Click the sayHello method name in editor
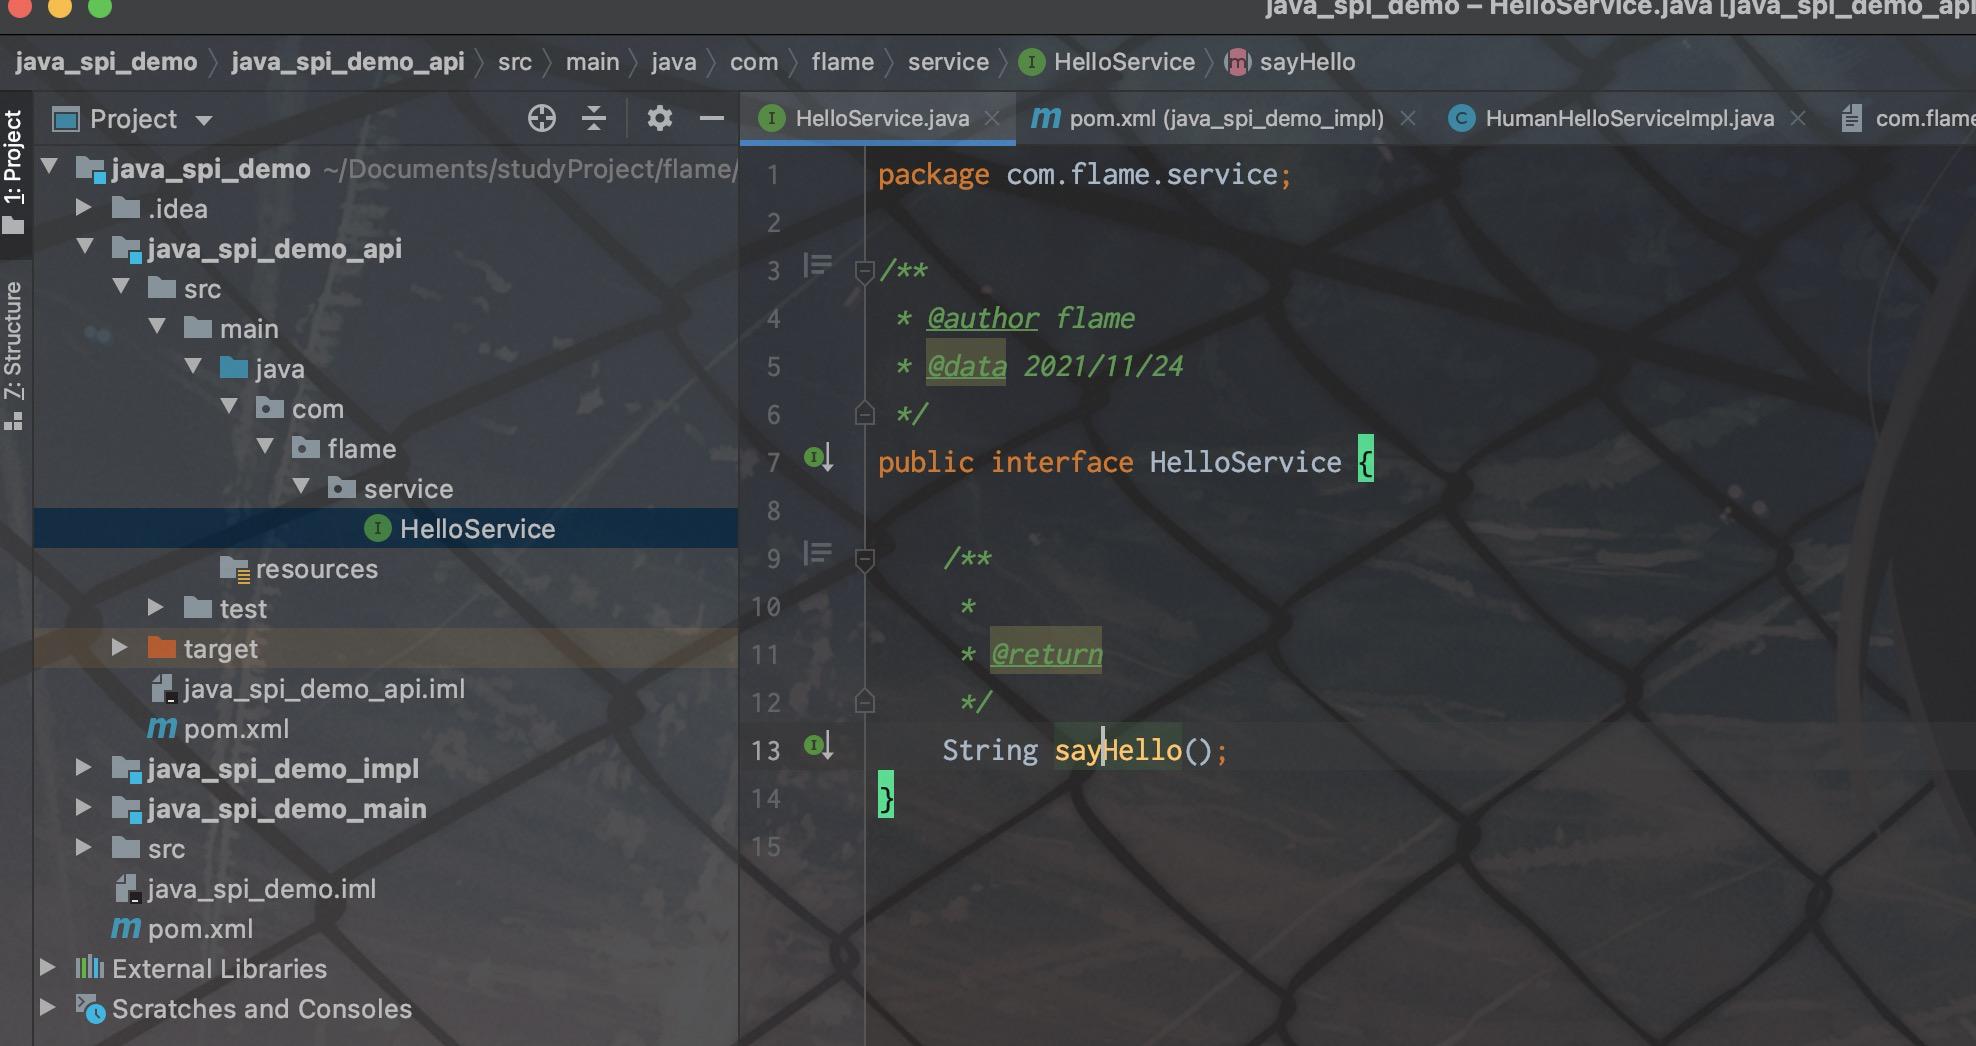Screen dimensions: 1976x1046 click(x=1118, y=750)
